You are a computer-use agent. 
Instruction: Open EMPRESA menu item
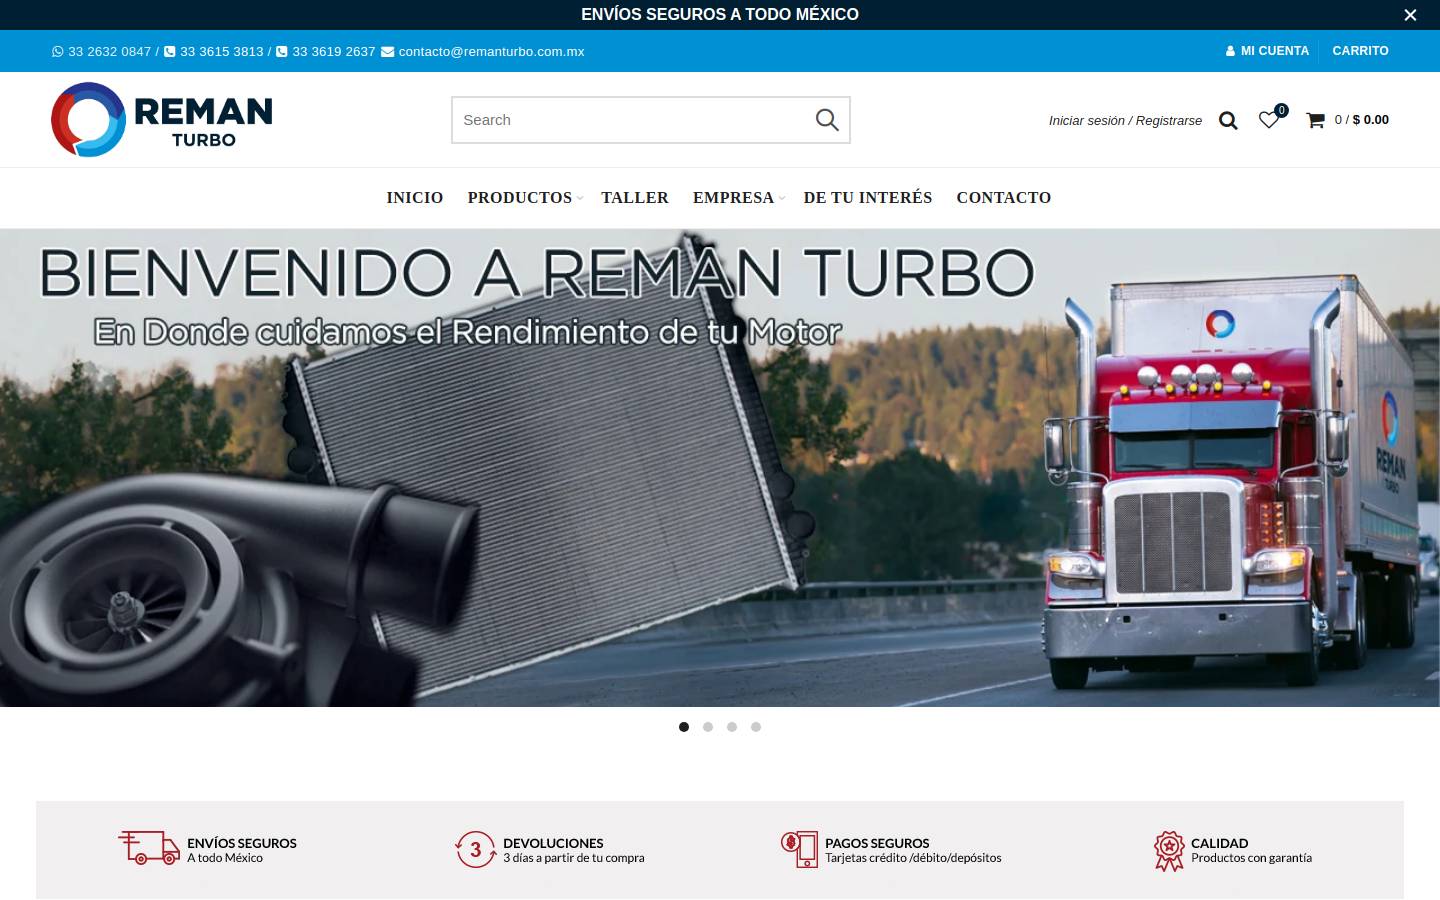[733, 198]
